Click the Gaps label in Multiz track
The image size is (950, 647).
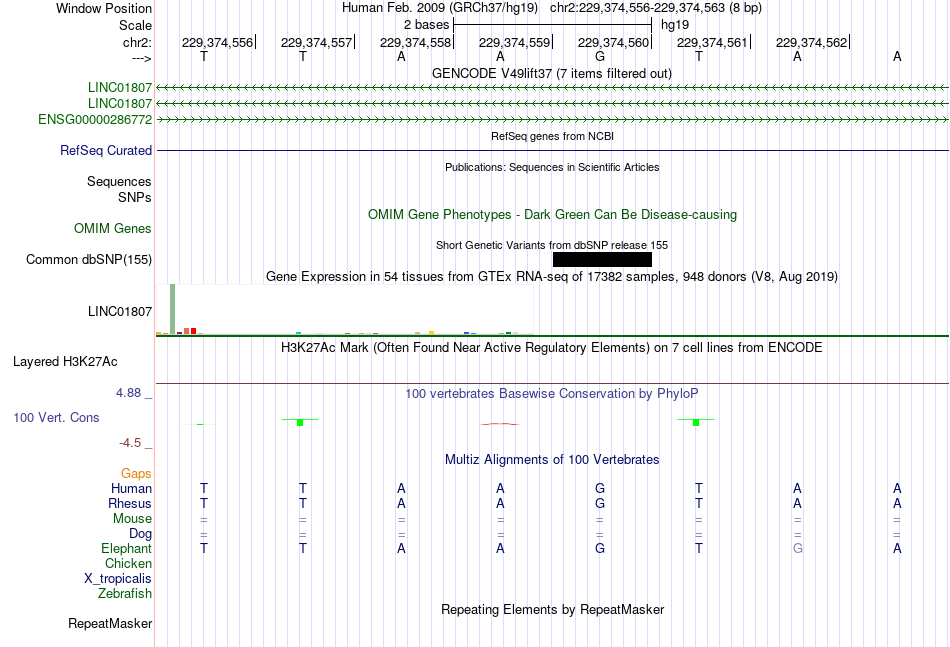coord(136,473)
